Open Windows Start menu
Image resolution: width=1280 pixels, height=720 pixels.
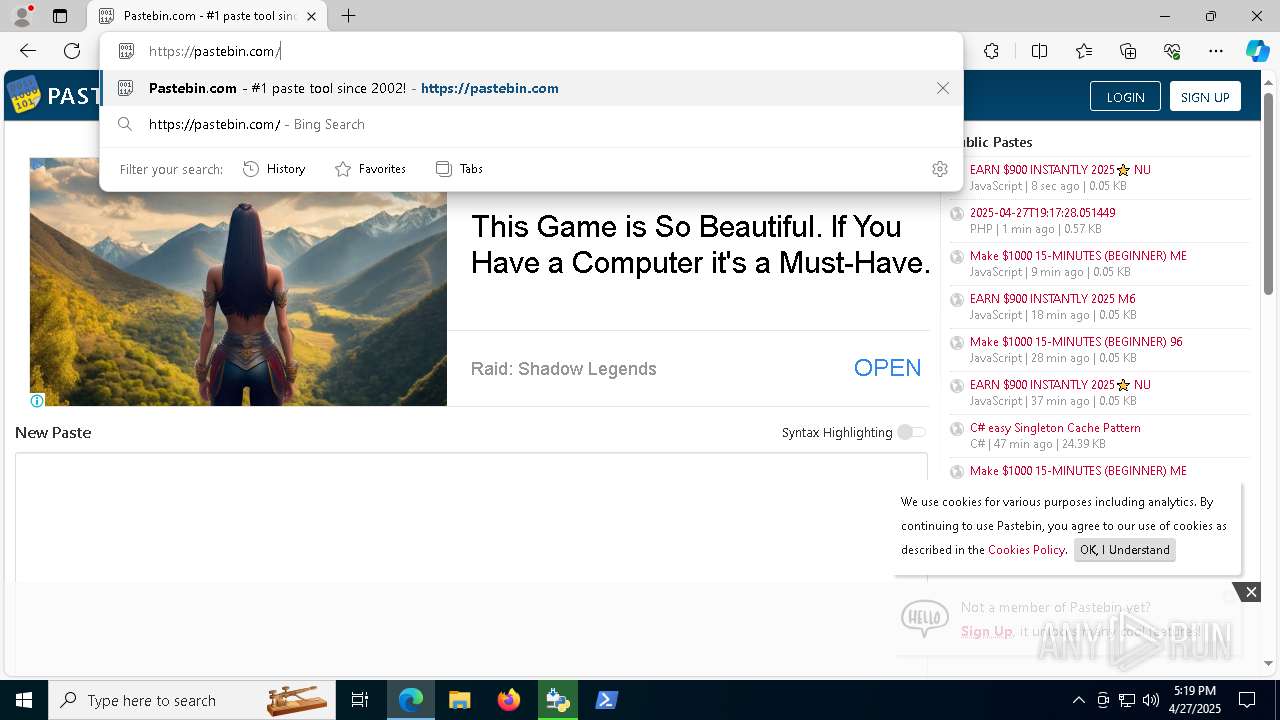[x=24, y=700]
